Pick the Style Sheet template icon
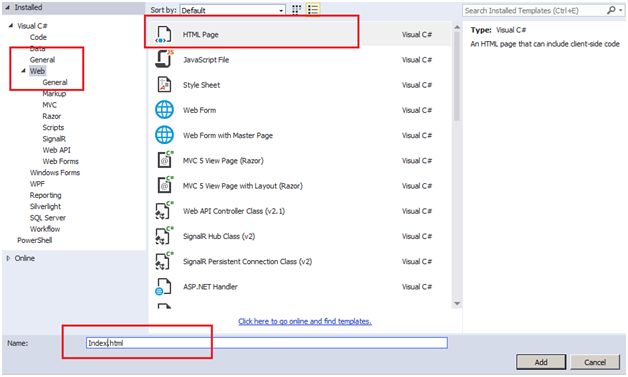This screenshot has height=377, width=628. 164,85
